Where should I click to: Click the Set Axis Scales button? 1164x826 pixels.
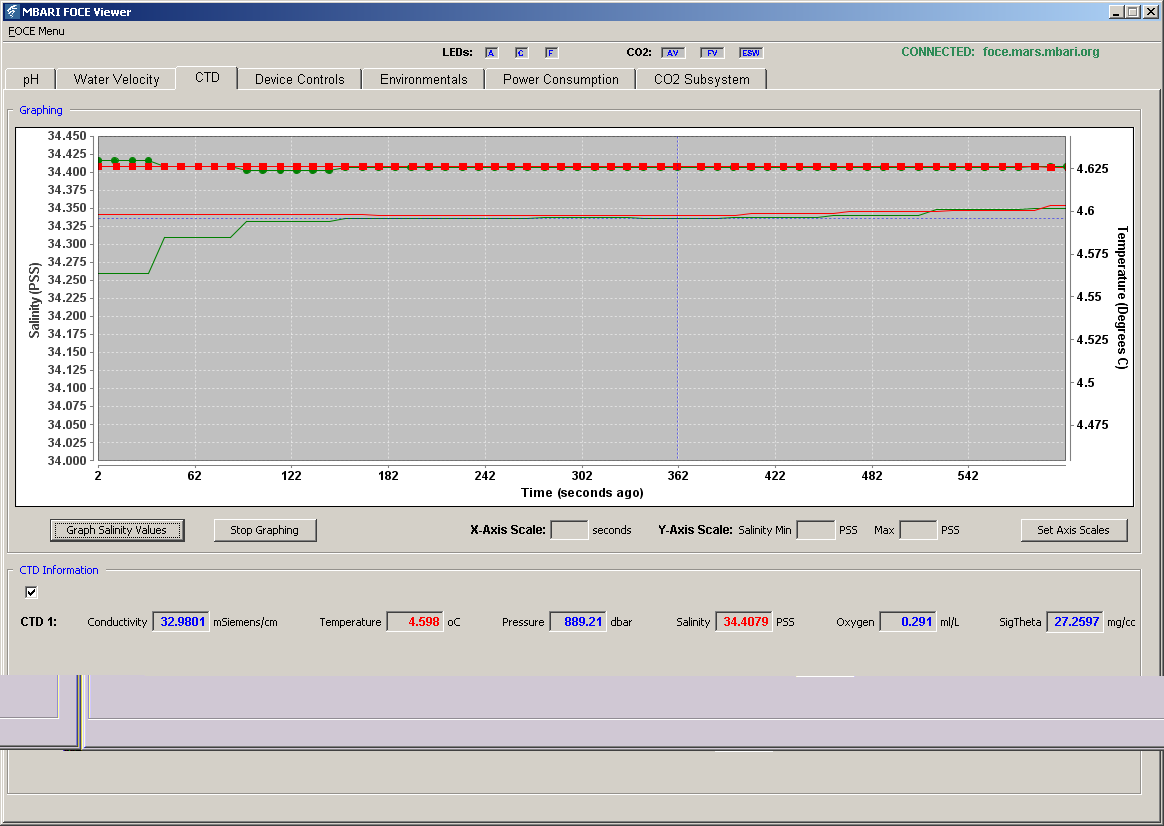click(x=1073, y=530)
